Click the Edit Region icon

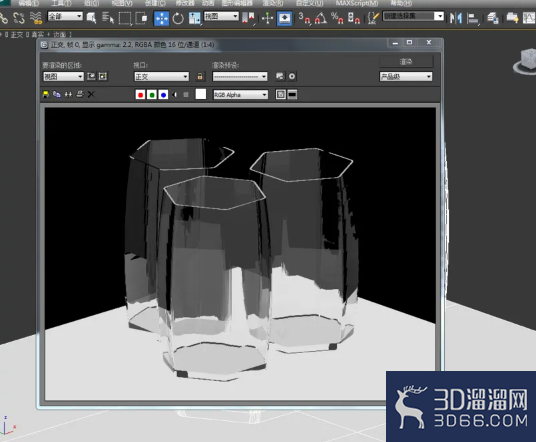point(91,76)
